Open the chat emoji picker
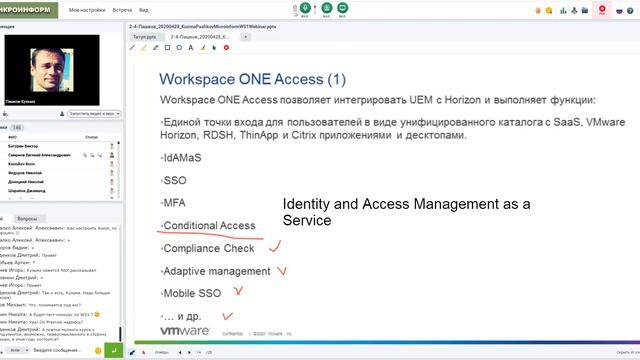 98,351
